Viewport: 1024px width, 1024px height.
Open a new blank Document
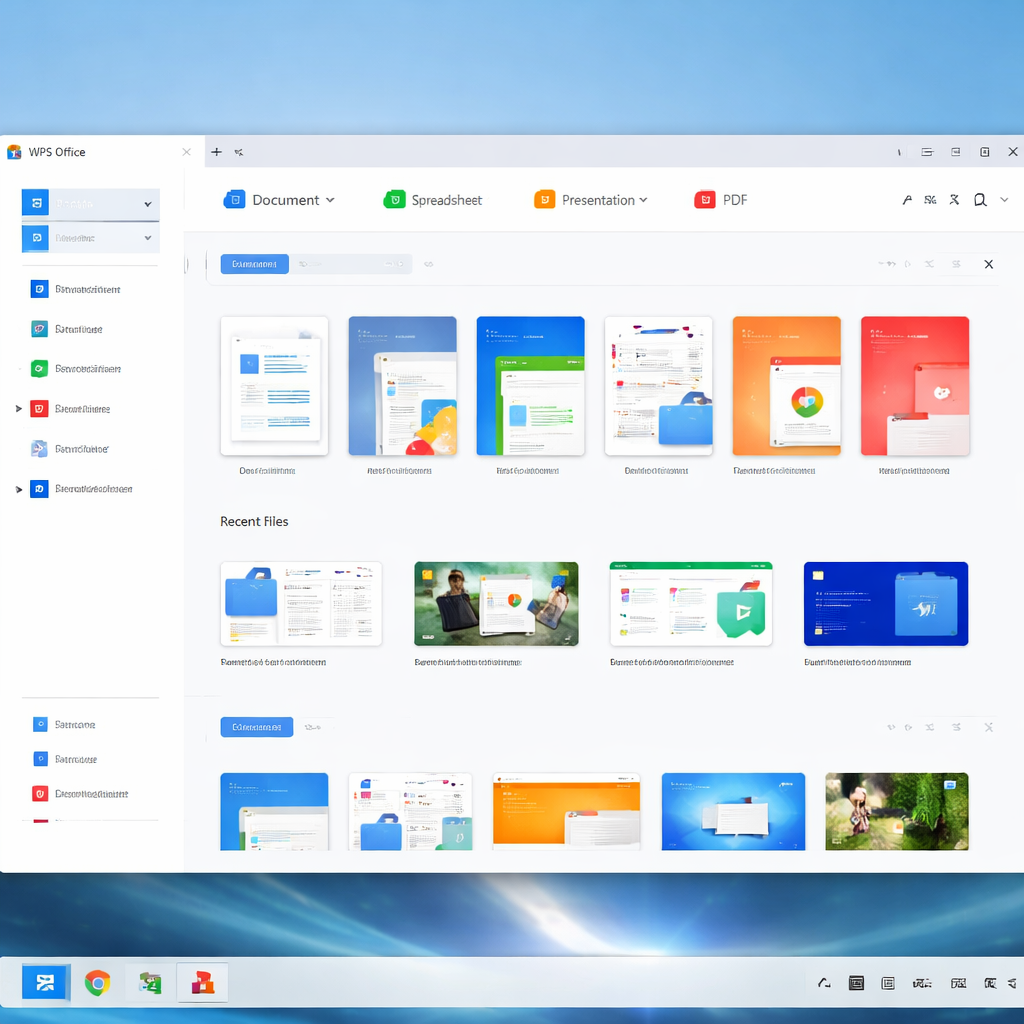(x=274, y=199)
